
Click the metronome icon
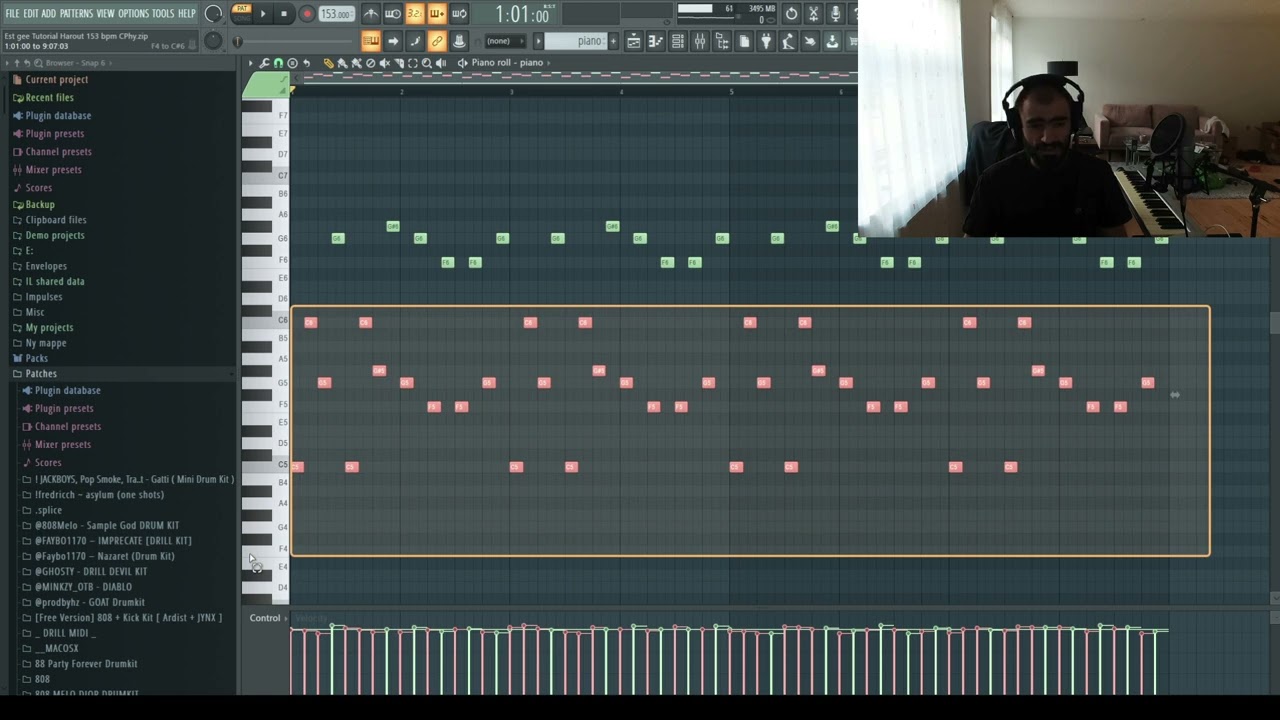pyautogui.click(x=371, y=14)
